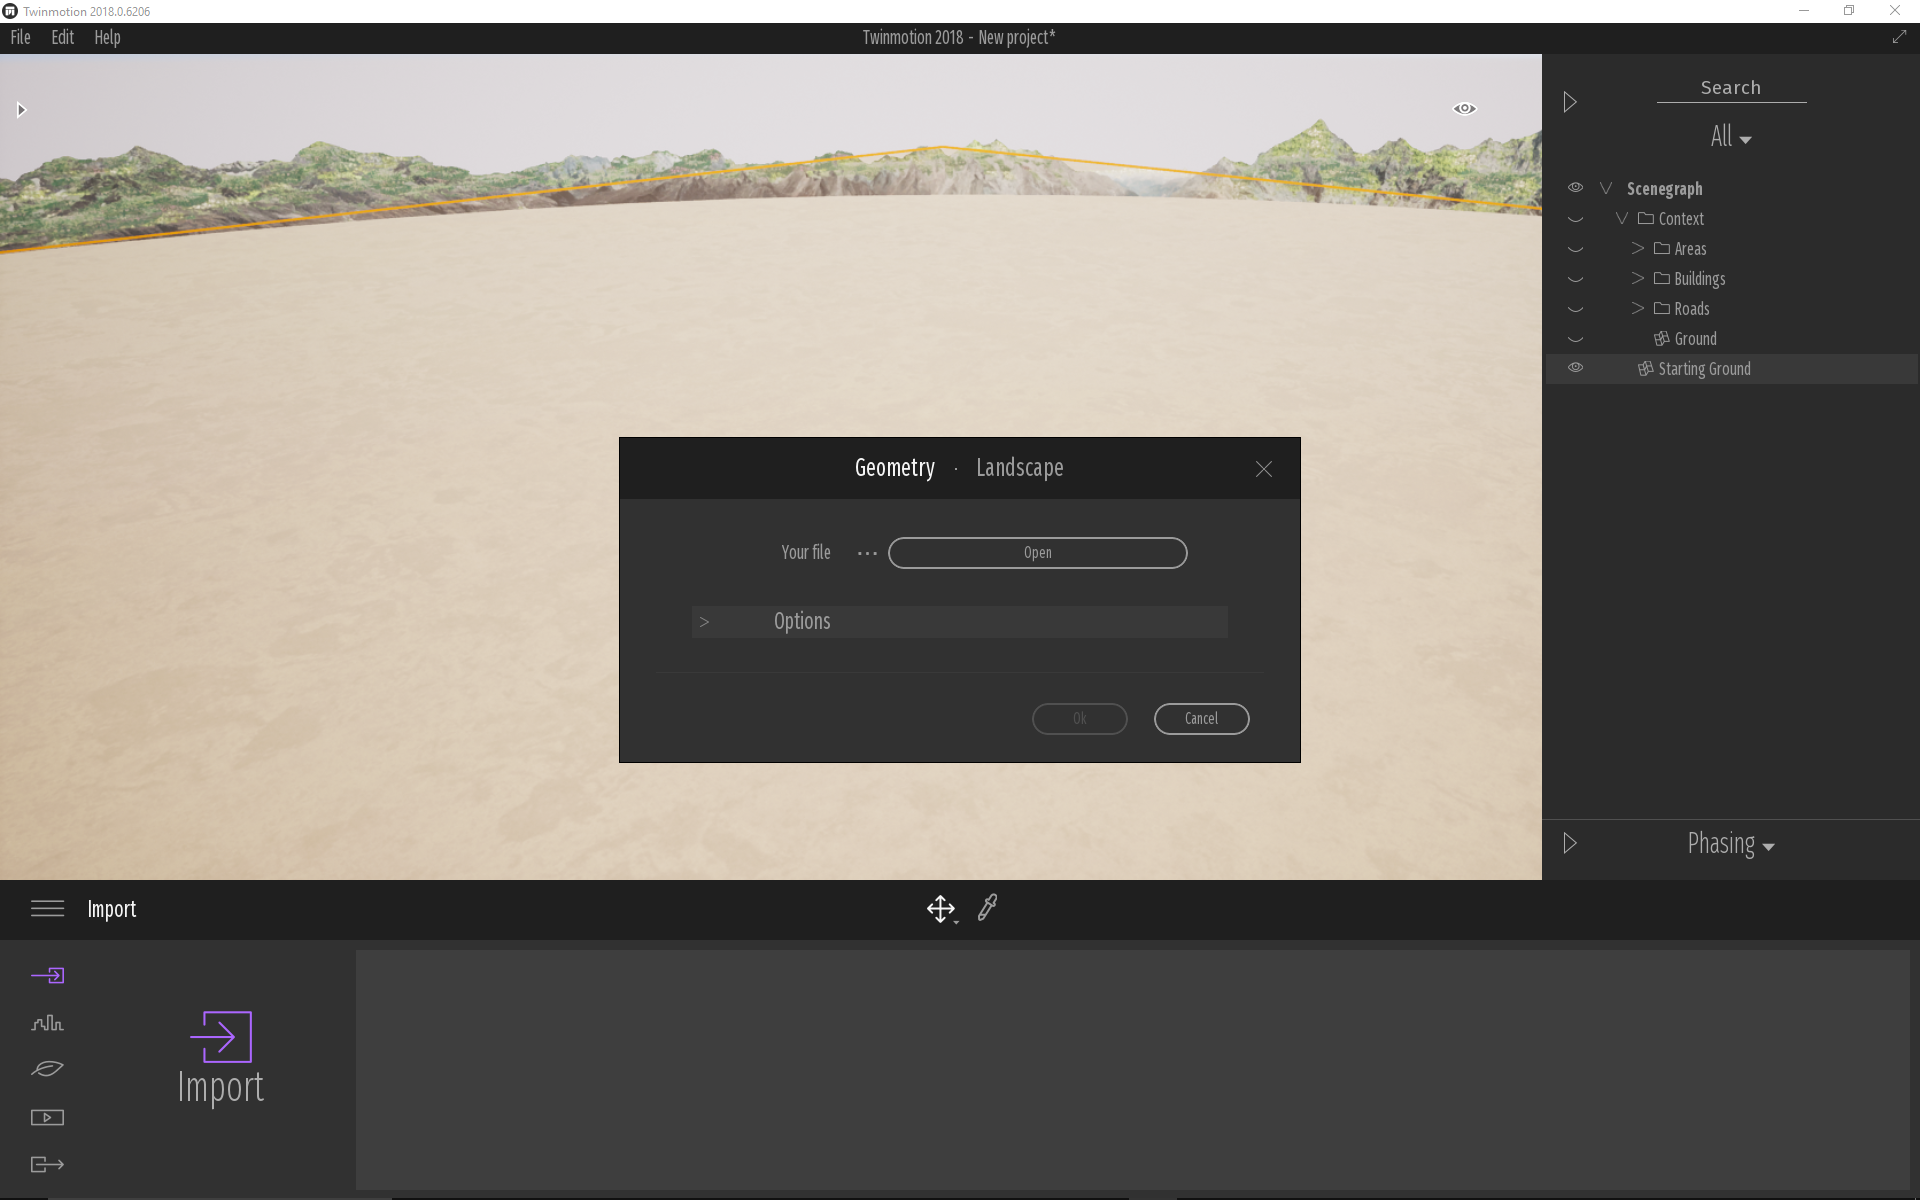Switch to the Geometry tab
The height and width of the screenshot is (1200, 1920).
click(894, 468)
